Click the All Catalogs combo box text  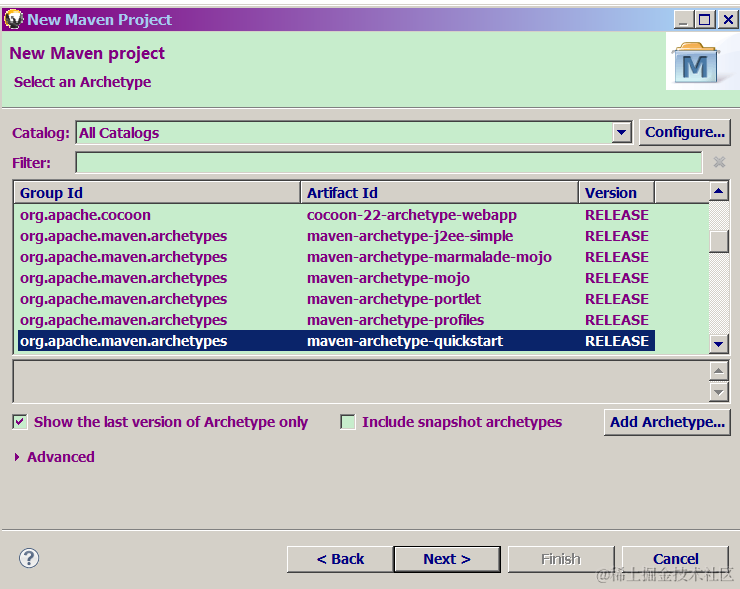(x=119, y=133)
